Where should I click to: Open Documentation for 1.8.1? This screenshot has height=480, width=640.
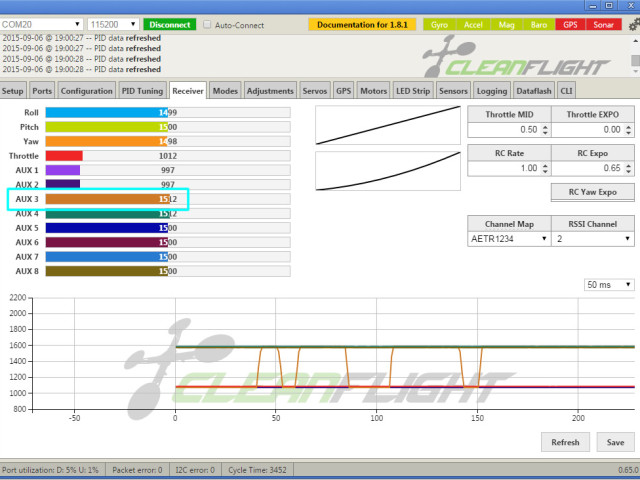(362, 24)
